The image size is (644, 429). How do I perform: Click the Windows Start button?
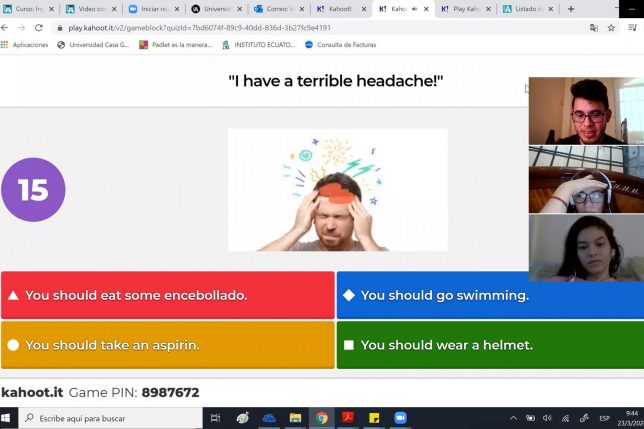point(9,418)
